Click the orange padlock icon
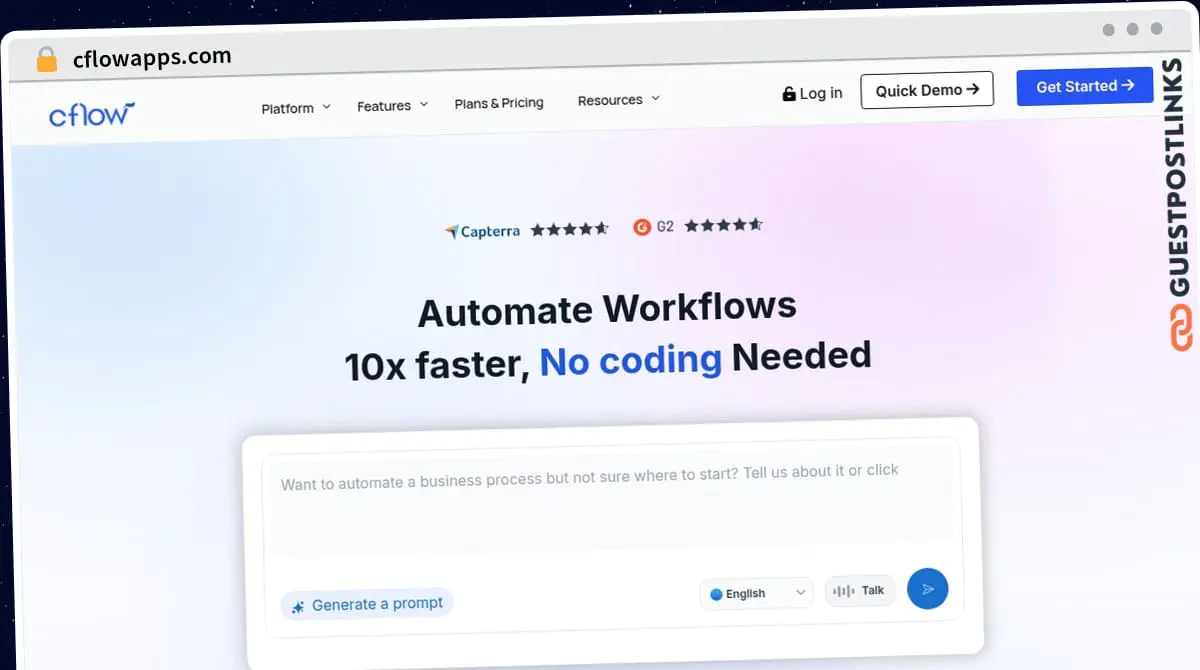 pyautogui.click(x=46, y=59)
